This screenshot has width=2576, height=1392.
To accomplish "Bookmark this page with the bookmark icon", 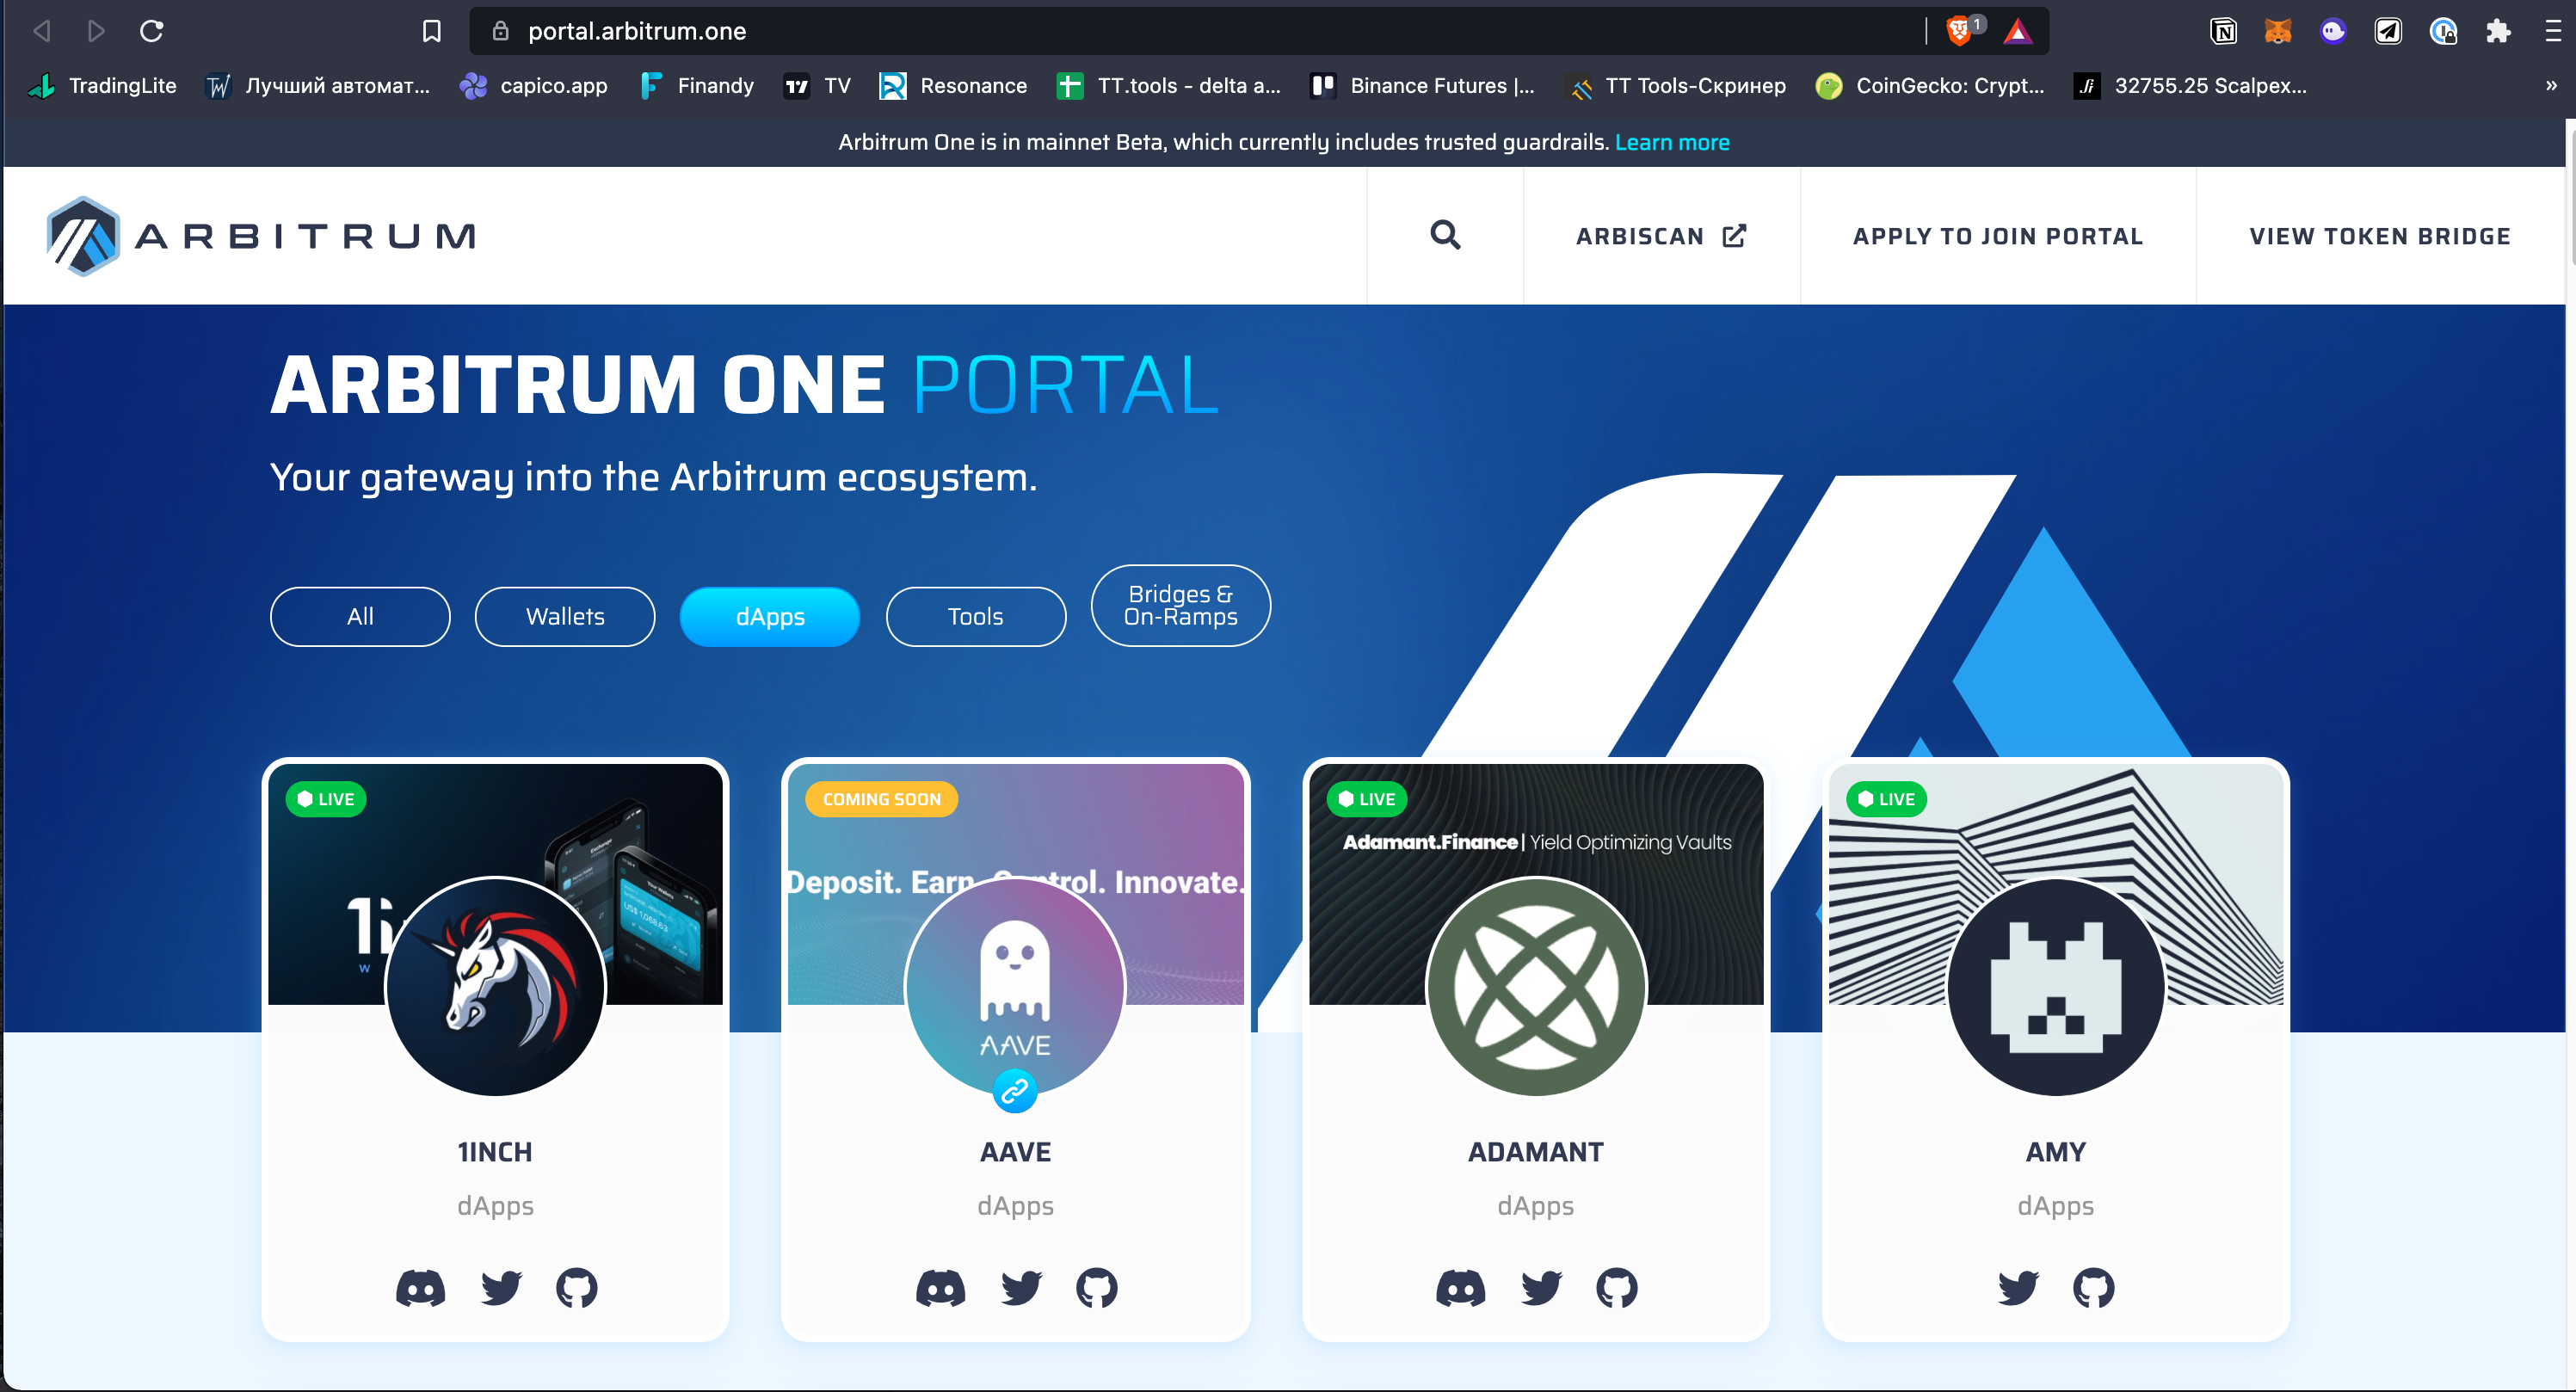I will [432, 31].
